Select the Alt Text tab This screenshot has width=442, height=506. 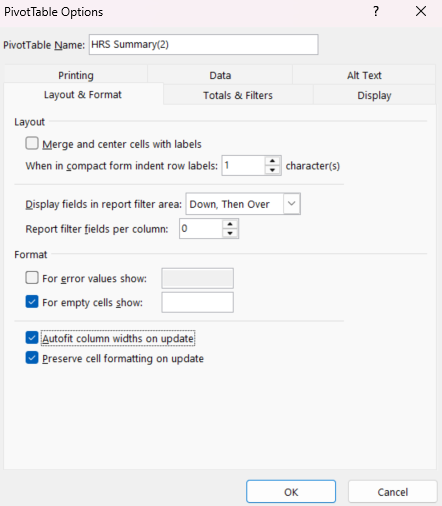(364, 75)
